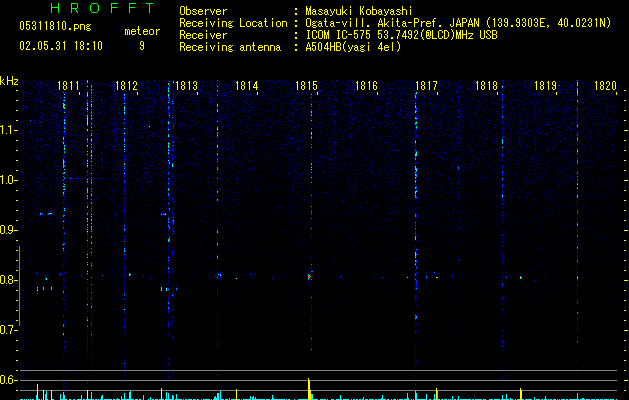This screenshot has width=629, height=400.
Task: Click the 1820 time marker
Action: tap(605, 86)
